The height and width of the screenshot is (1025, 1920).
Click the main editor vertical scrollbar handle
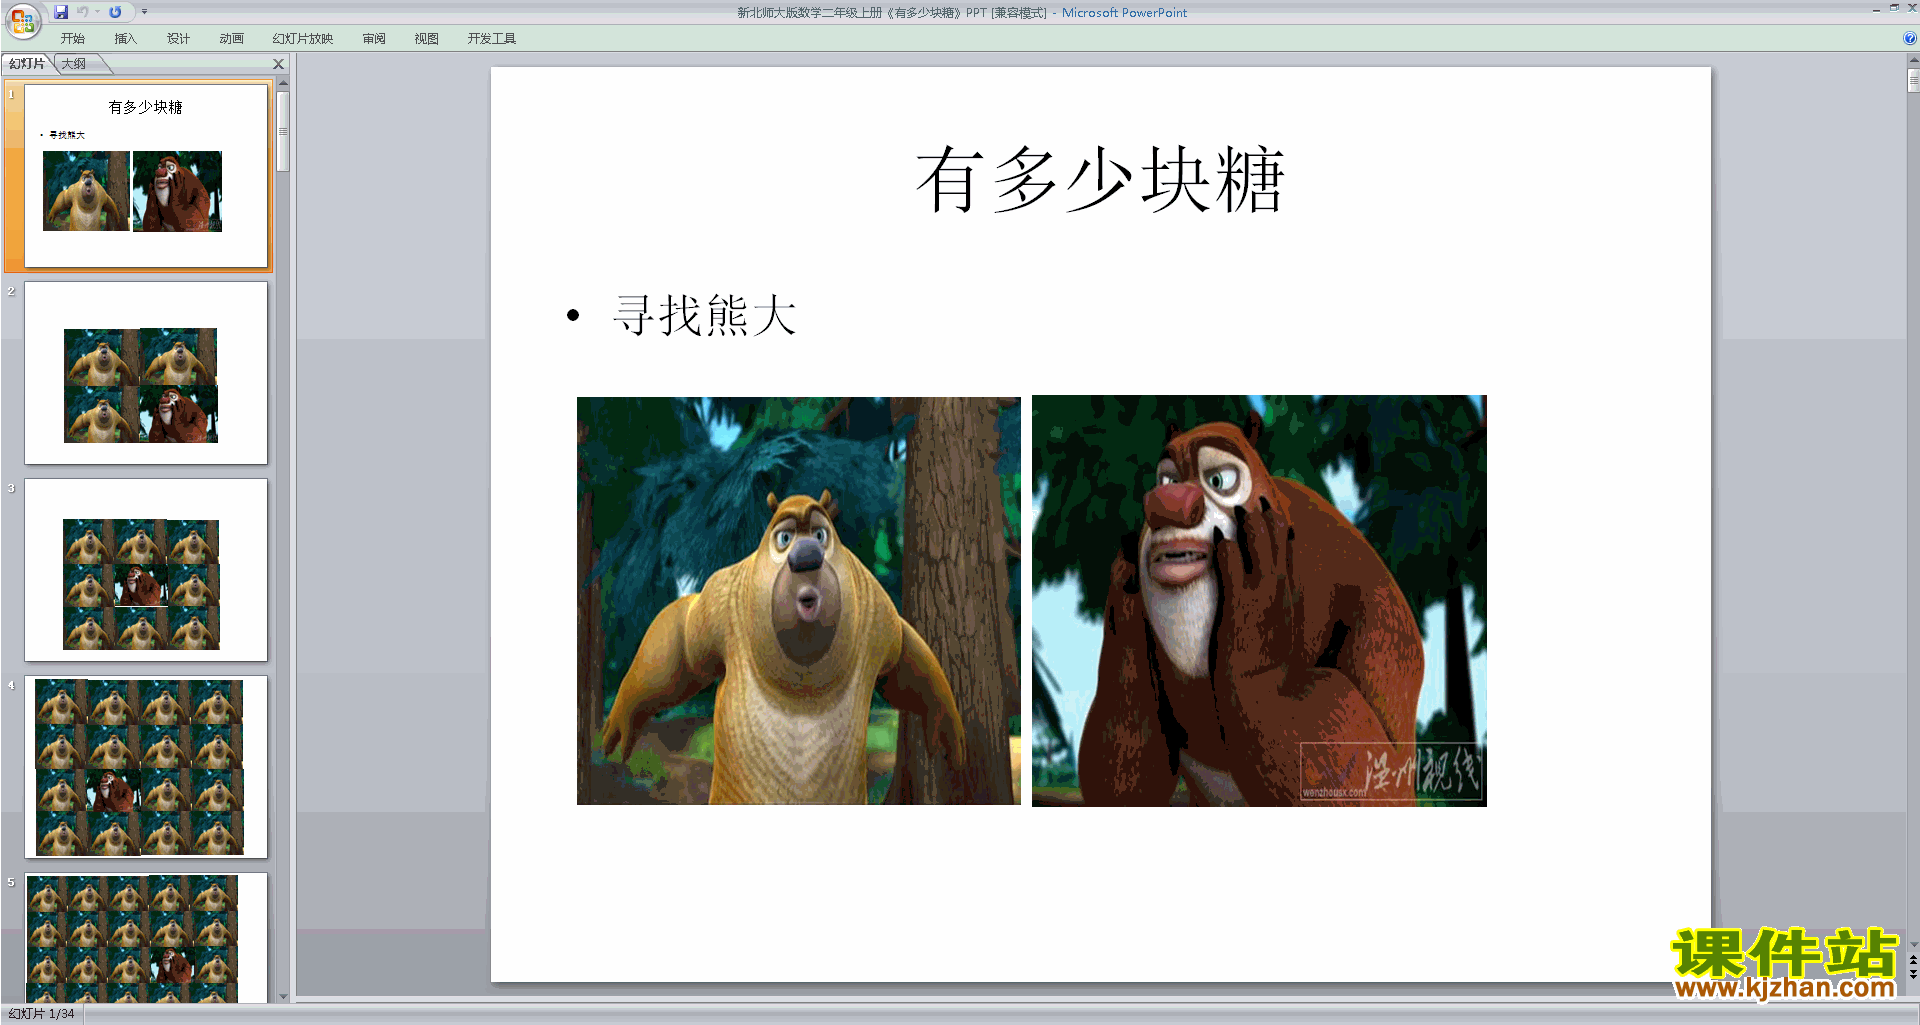[1913, 80]
